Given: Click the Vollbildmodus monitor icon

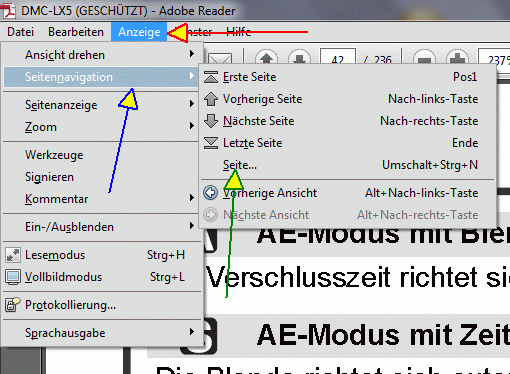Looking at the screenshot, I should point(13,277).
